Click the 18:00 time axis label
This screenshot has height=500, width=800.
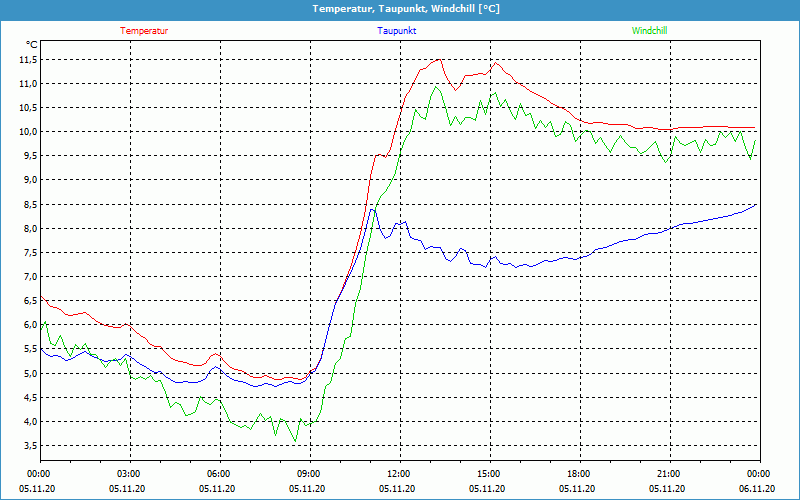click(x=578, y=474)
